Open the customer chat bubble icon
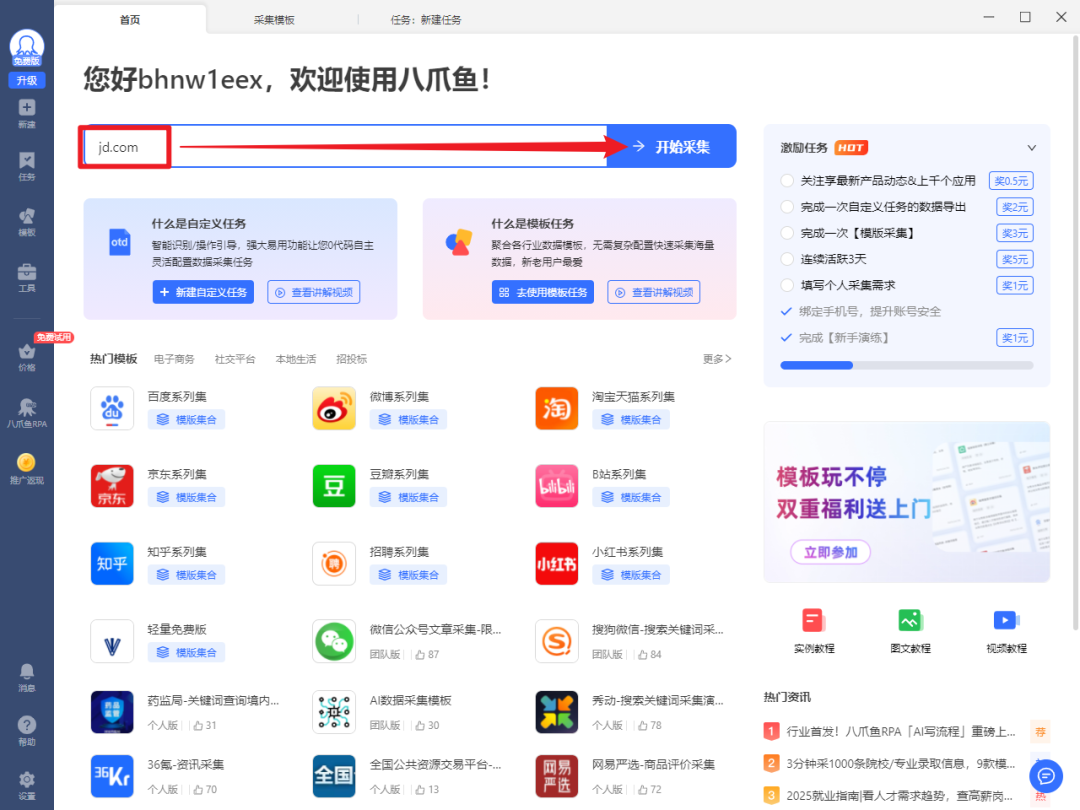The image size is (1080, 810). click(1046, 775)
